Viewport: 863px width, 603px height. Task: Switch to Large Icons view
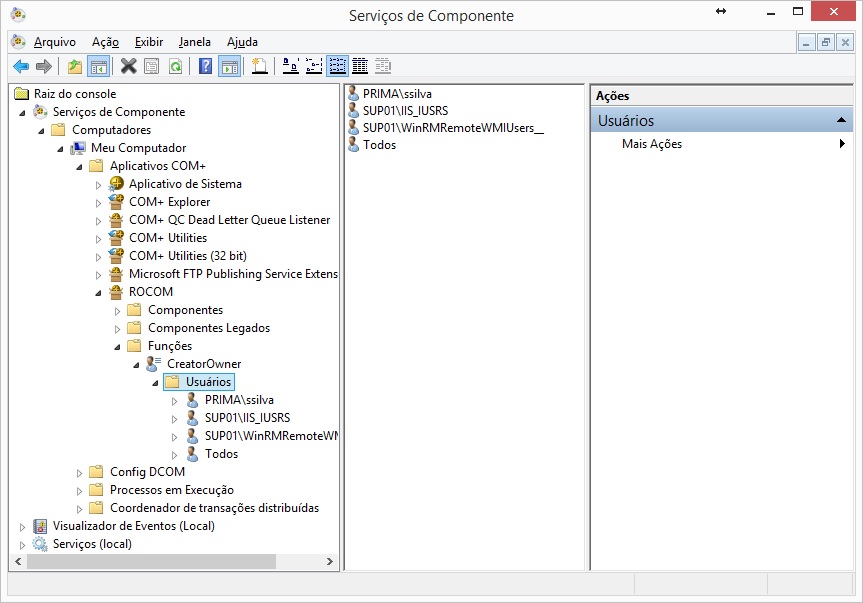(x=291, y=66)
